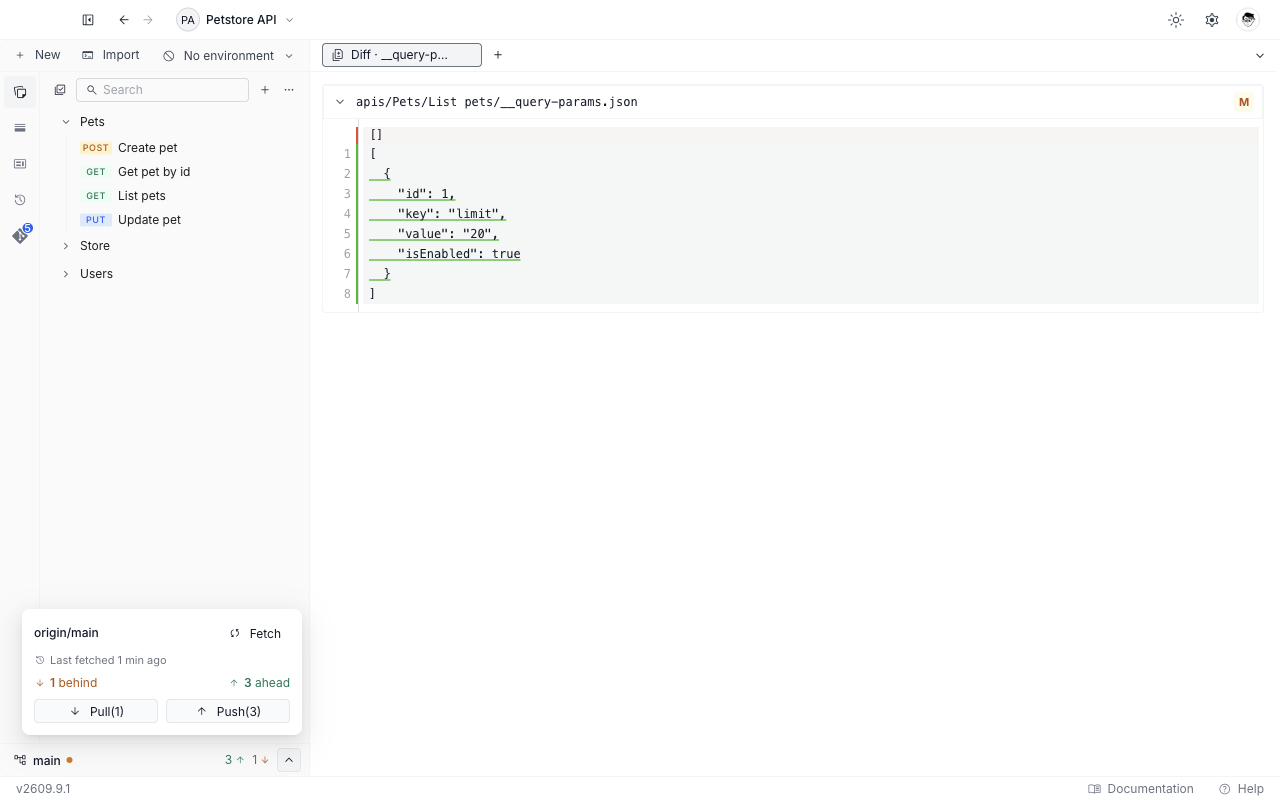Click the Import button
The width and height of the screenshot is (1280, 800).
[x=111, y=55]
